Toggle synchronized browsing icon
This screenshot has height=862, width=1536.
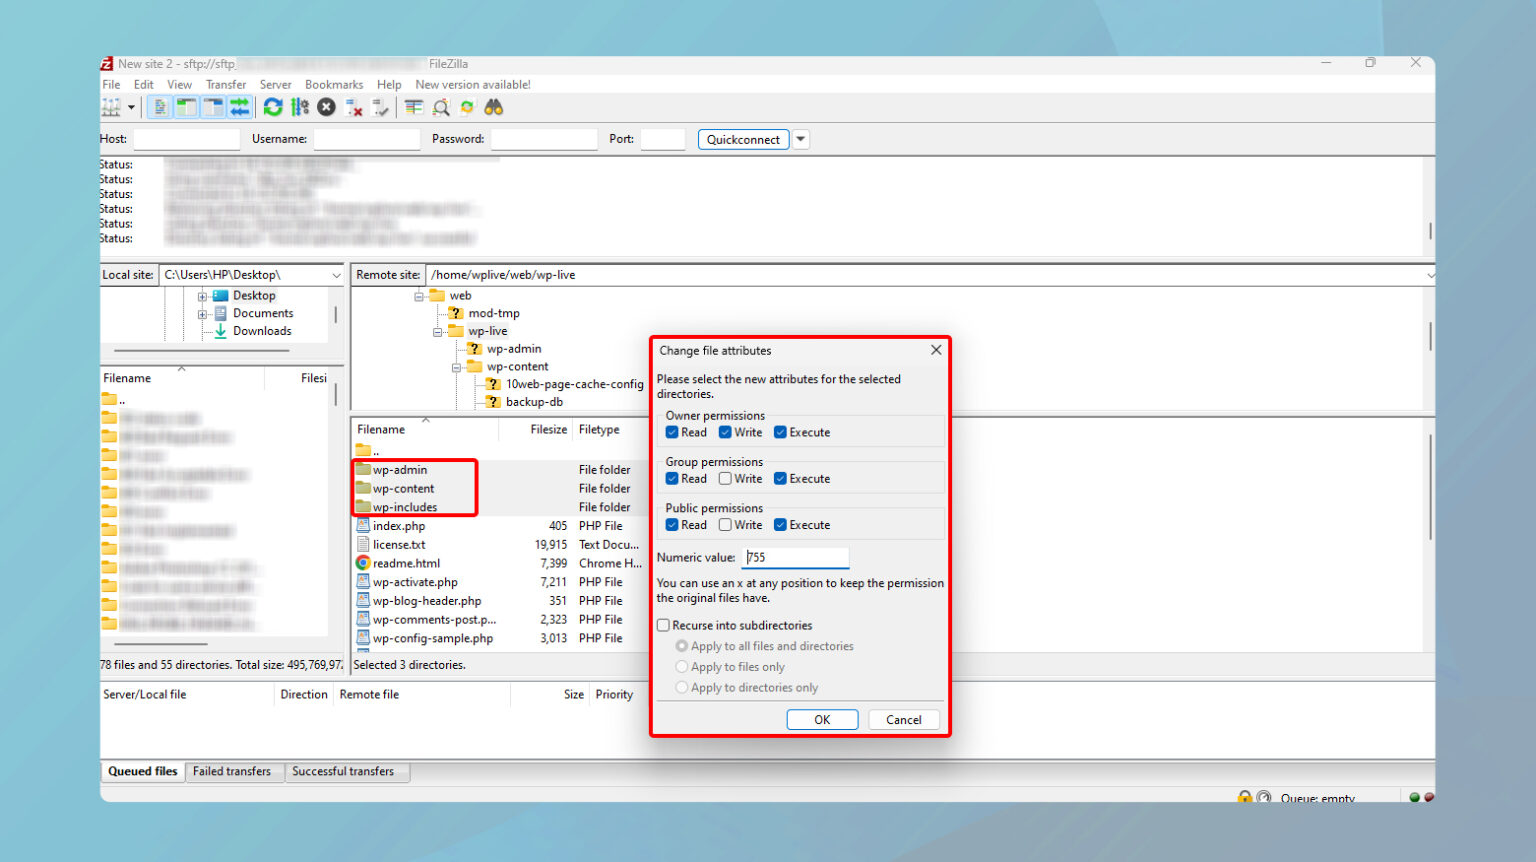click(x=466, y=108)
